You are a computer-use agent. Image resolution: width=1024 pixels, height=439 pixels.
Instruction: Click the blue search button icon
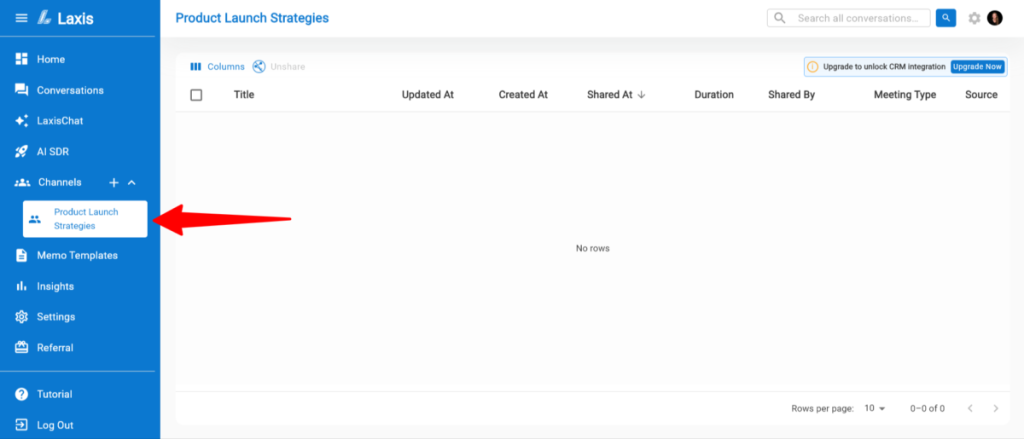(x=945, y=18)
